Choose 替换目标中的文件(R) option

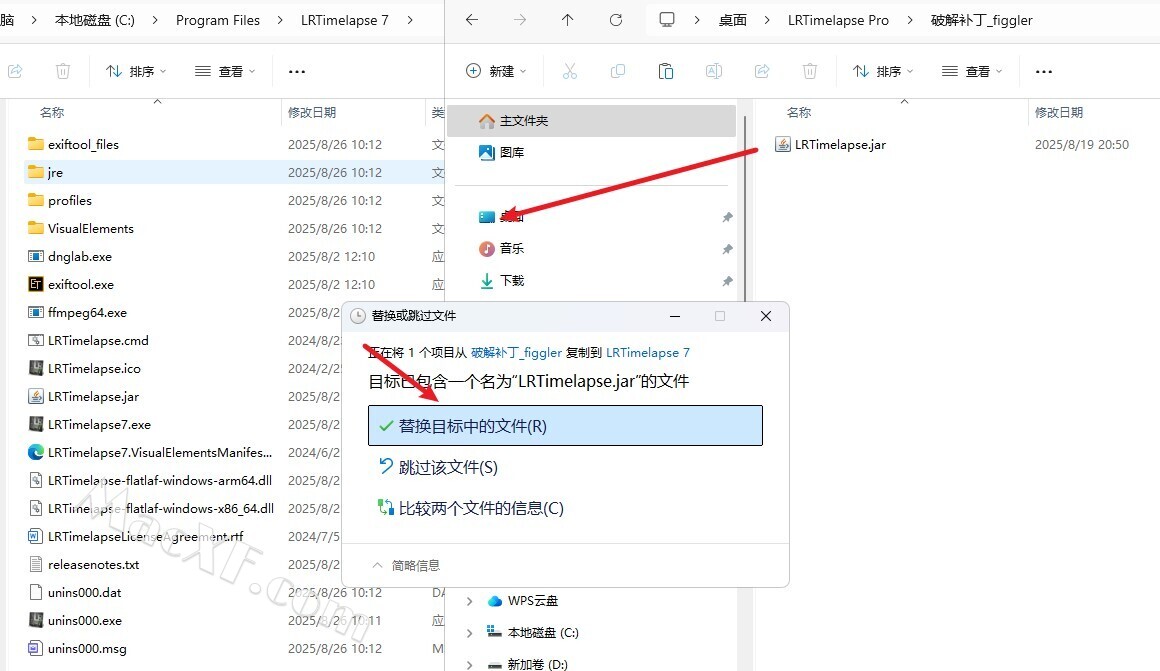pyautogui.click(x=565, y=426)
